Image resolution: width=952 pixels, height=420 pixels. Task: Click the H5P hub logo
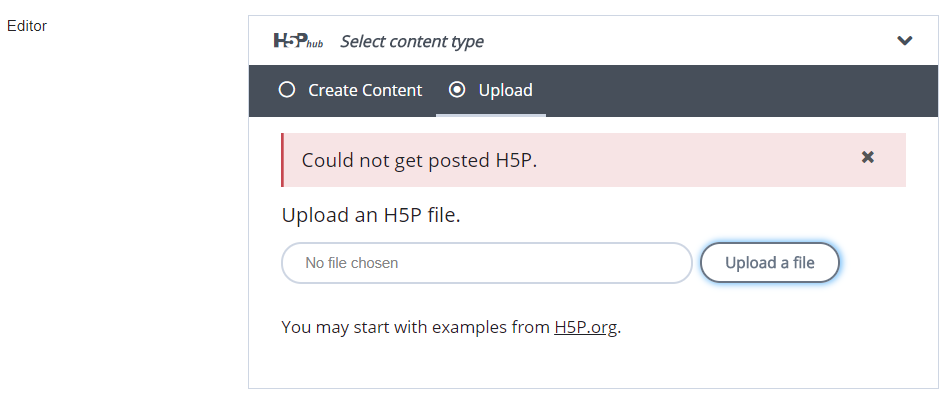298,41
